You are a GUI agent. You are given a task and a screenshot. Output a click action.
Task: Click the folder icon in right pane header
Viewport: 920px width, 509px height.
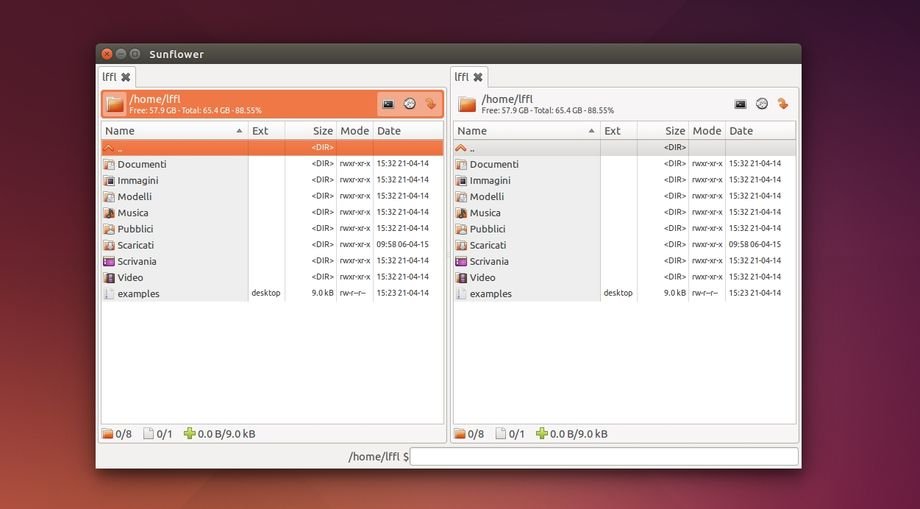(467, 104)
